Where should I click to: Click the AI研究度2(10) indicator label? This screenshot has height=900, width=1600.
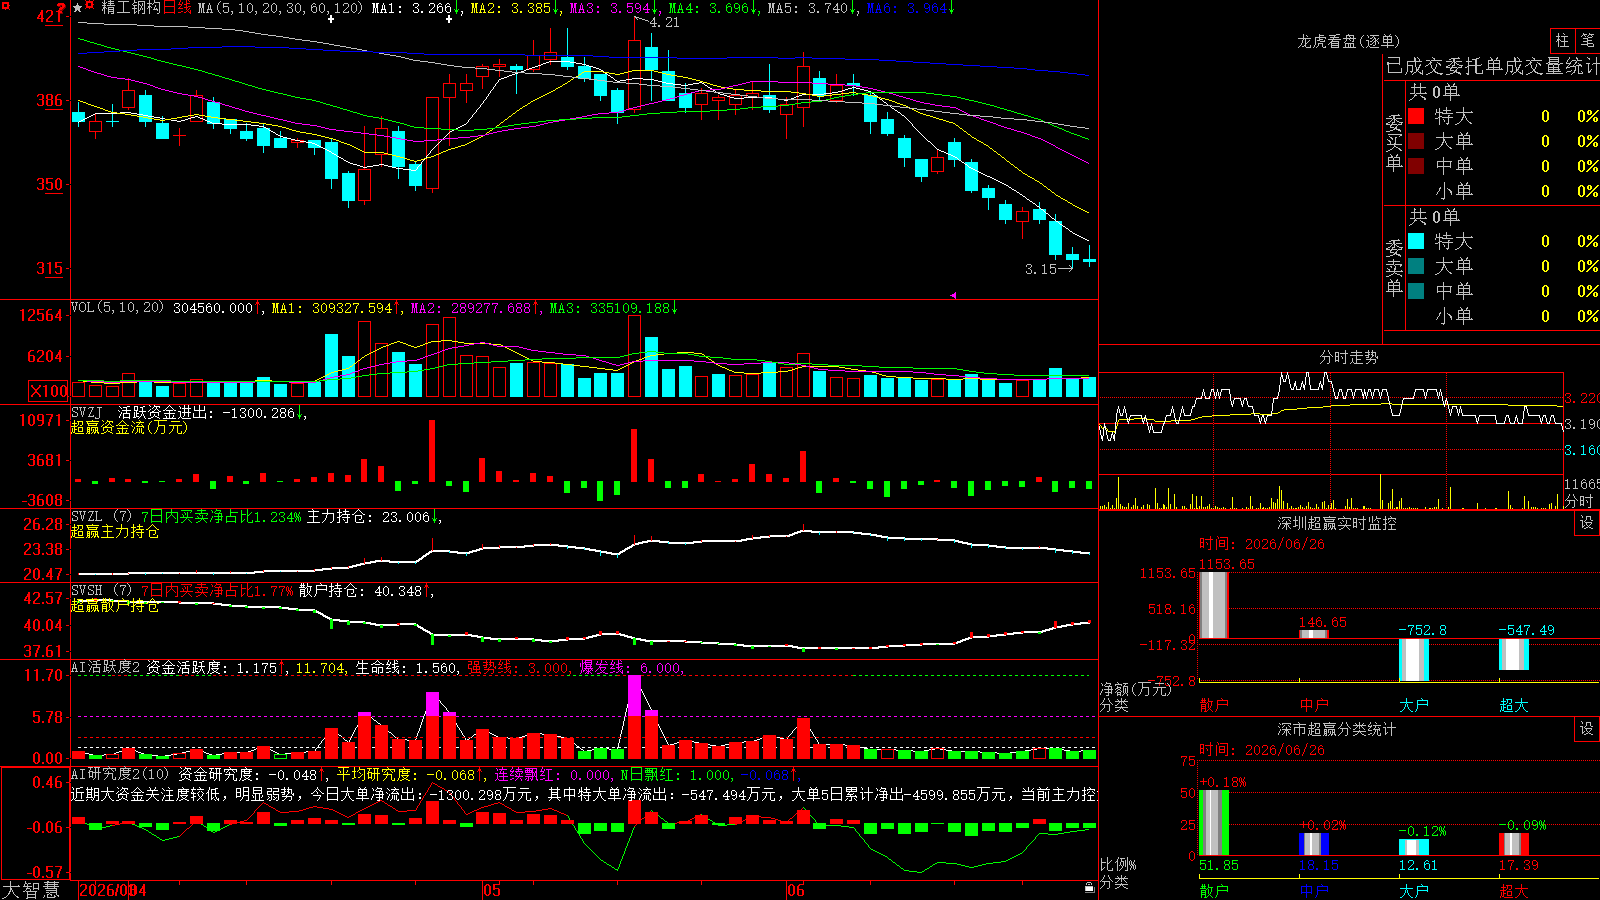point(120,774)
